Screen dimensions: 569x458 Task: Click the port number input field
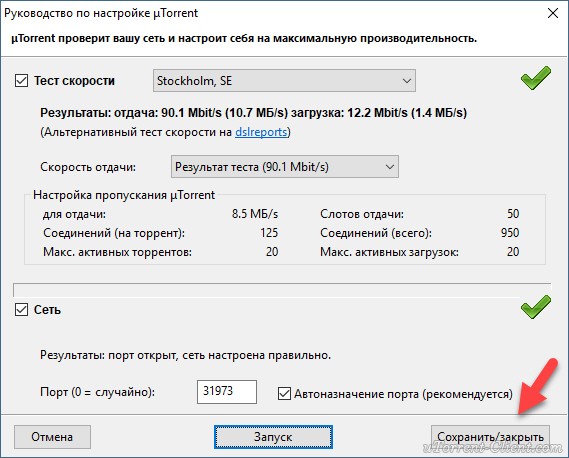[227, 392]
